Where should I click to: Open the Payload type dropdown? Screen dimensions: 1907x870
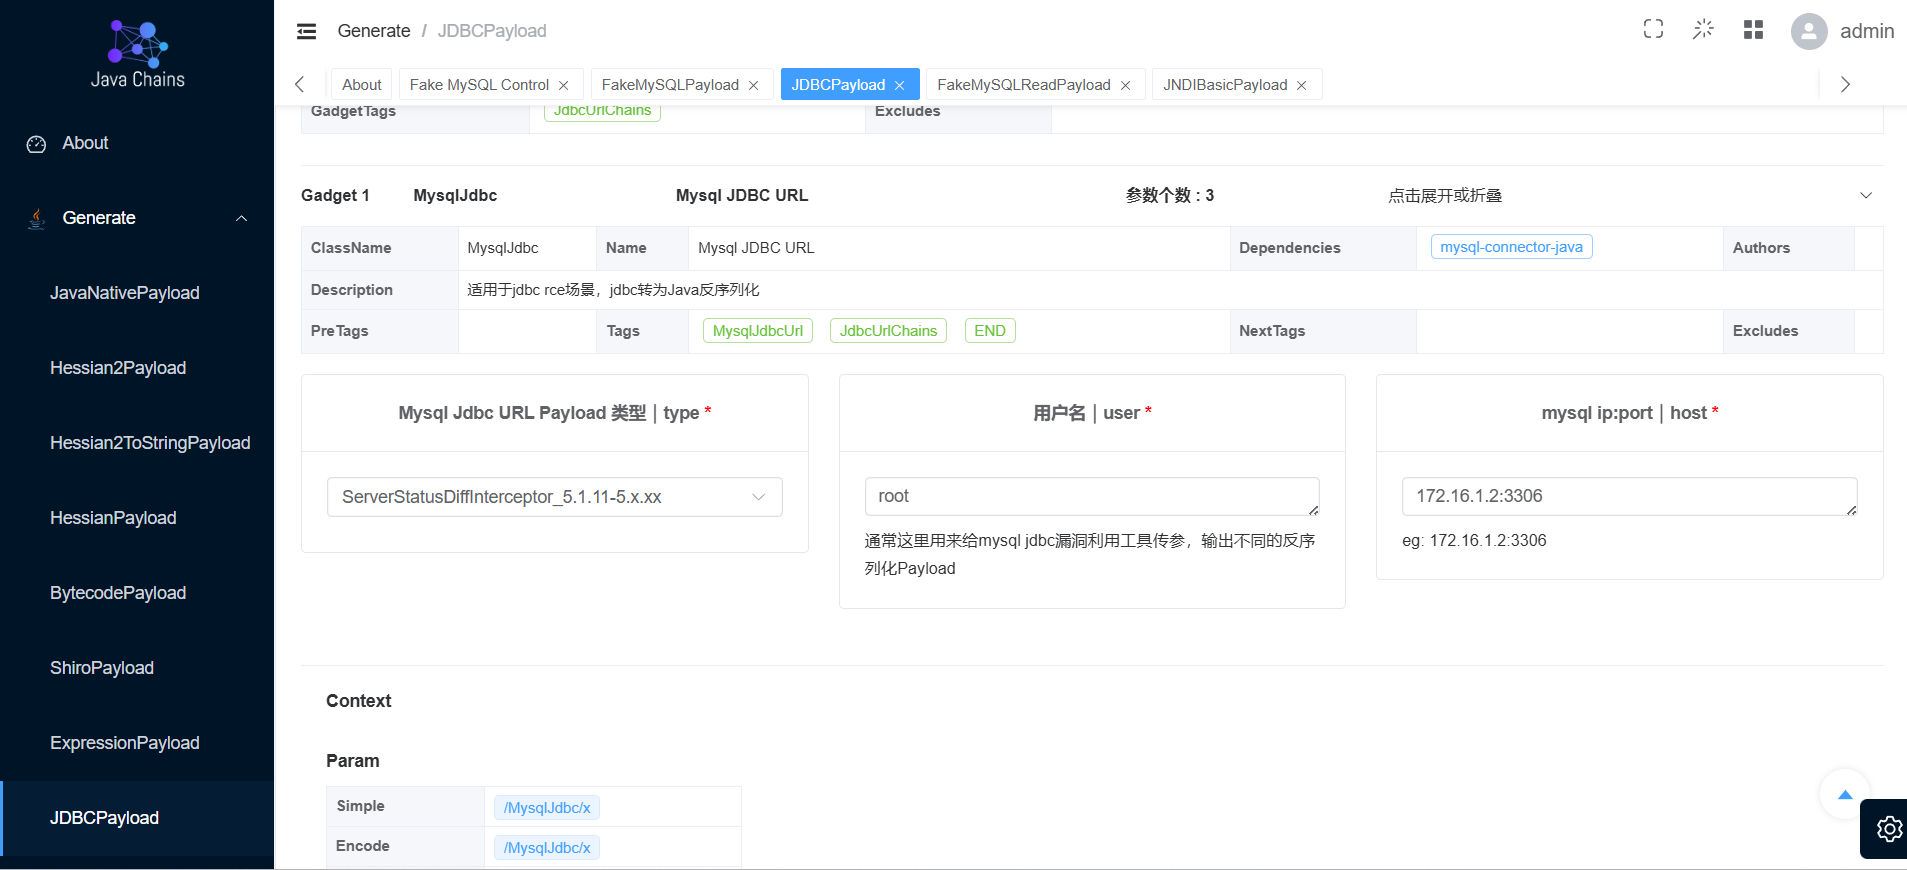coord(555,497)
